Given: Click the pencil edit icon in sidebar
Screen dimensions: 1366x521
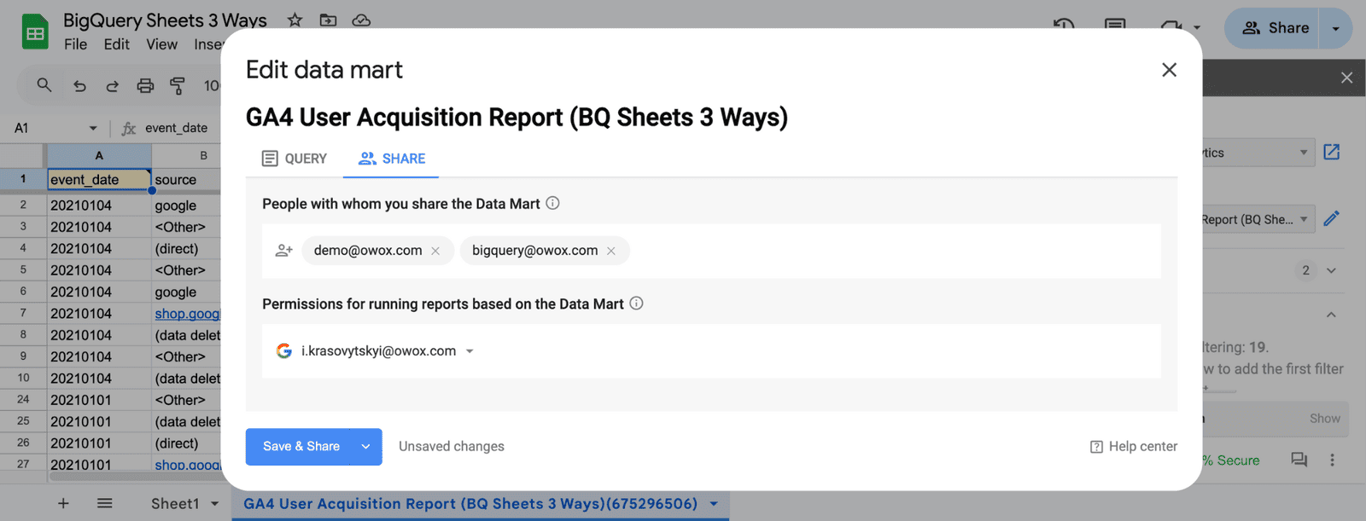Looking at the screenshot, I should [x=1331, y=218].
